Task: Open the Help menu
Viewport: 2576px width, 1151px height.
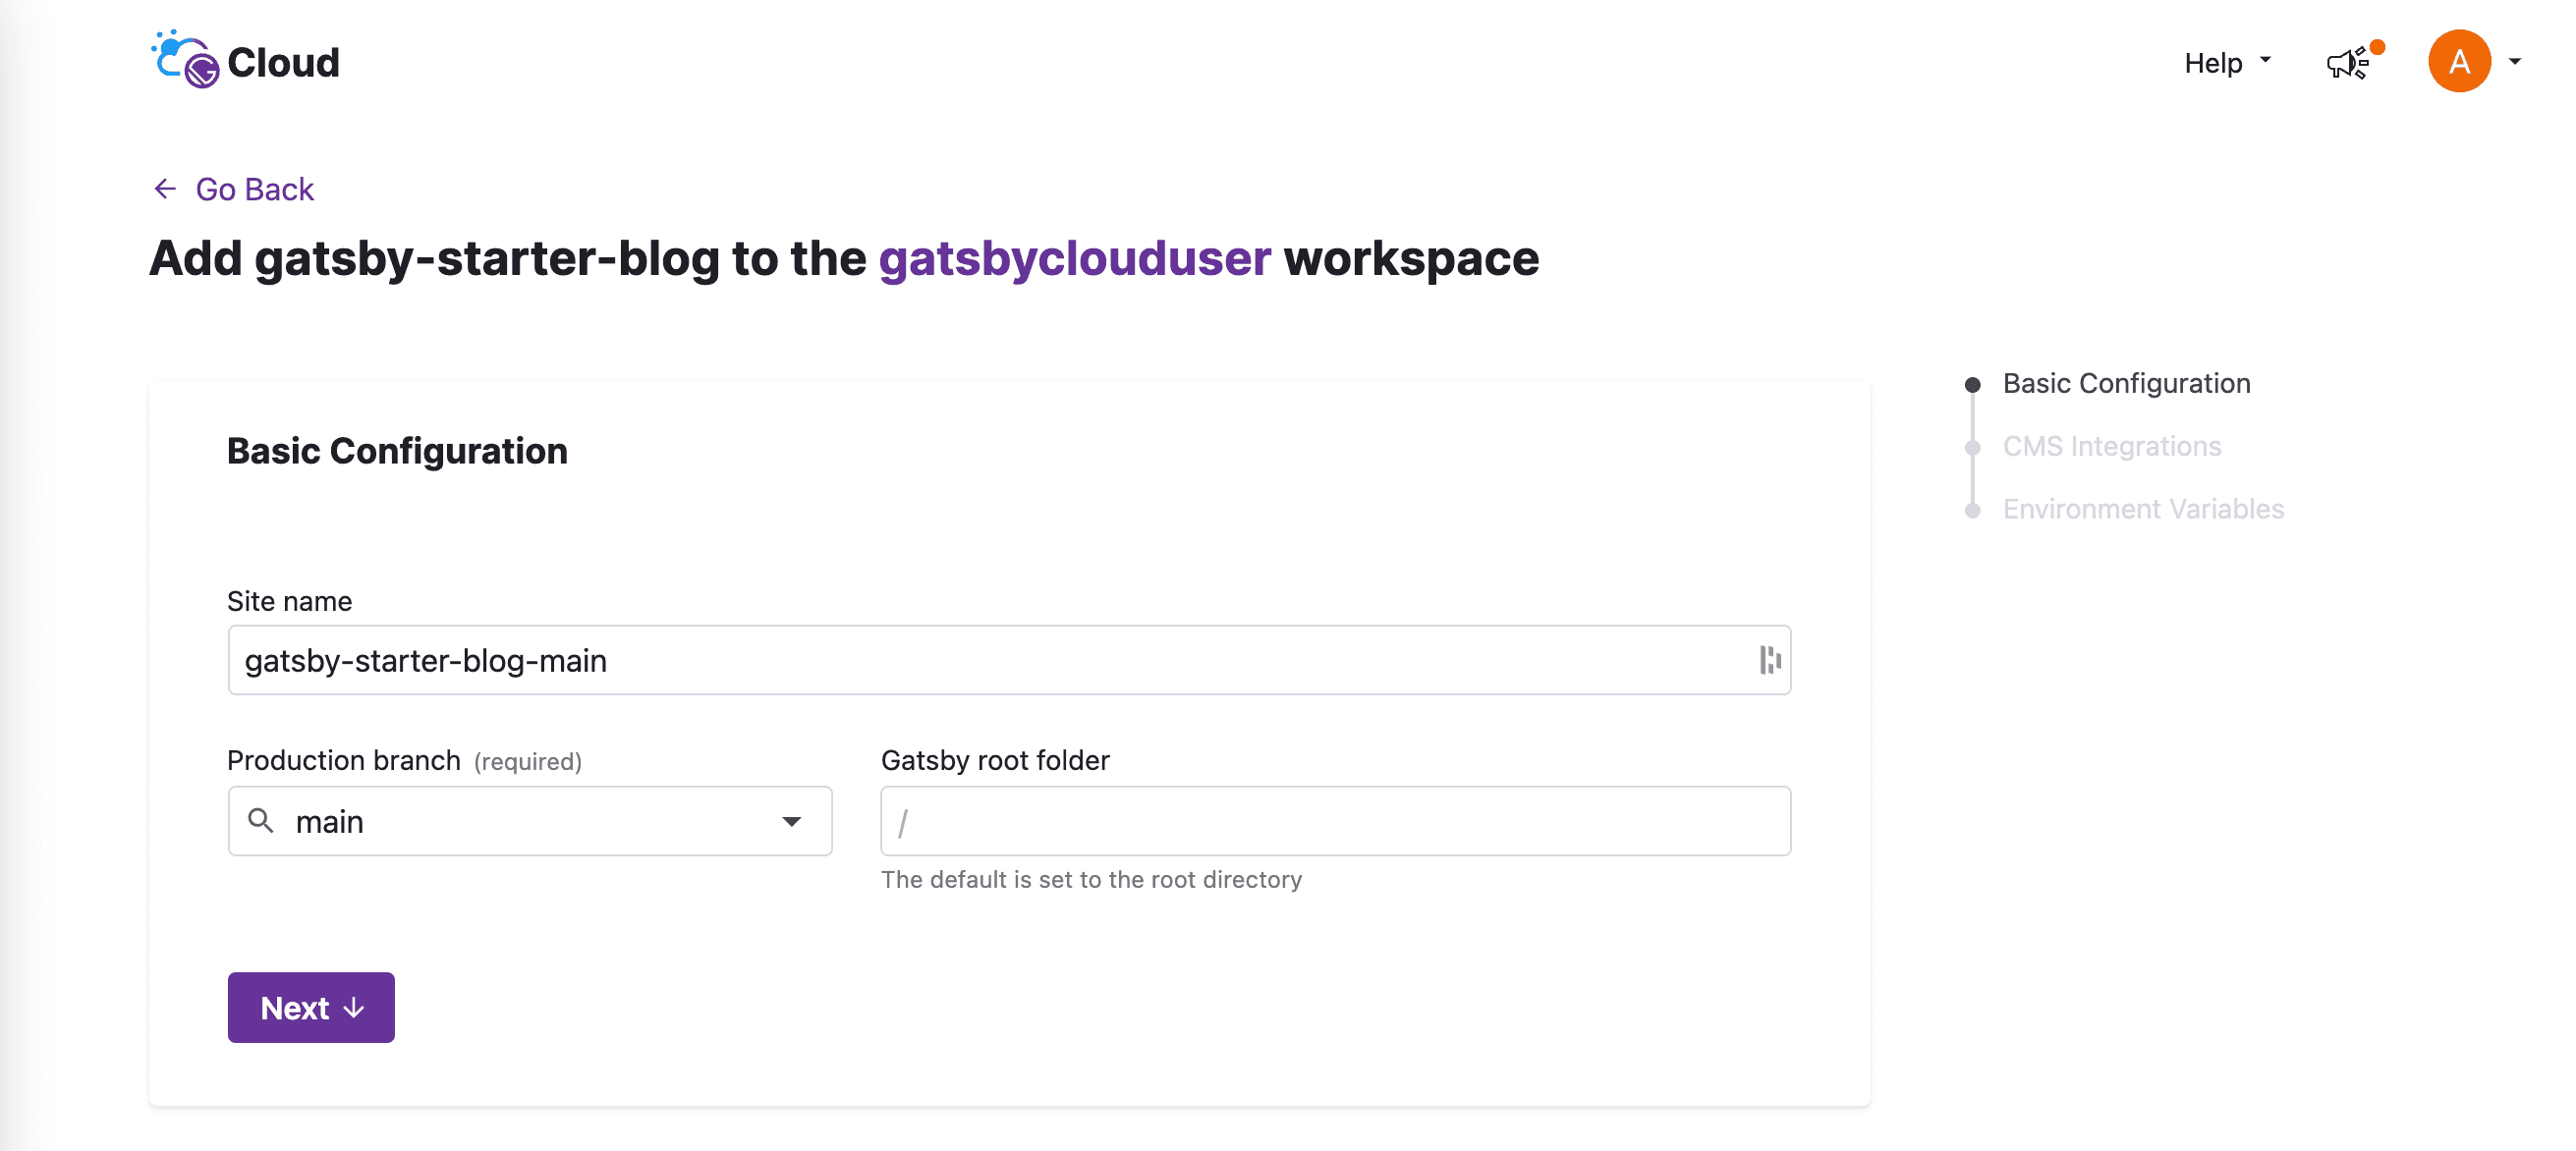Action: click(x=2213, y=63)
